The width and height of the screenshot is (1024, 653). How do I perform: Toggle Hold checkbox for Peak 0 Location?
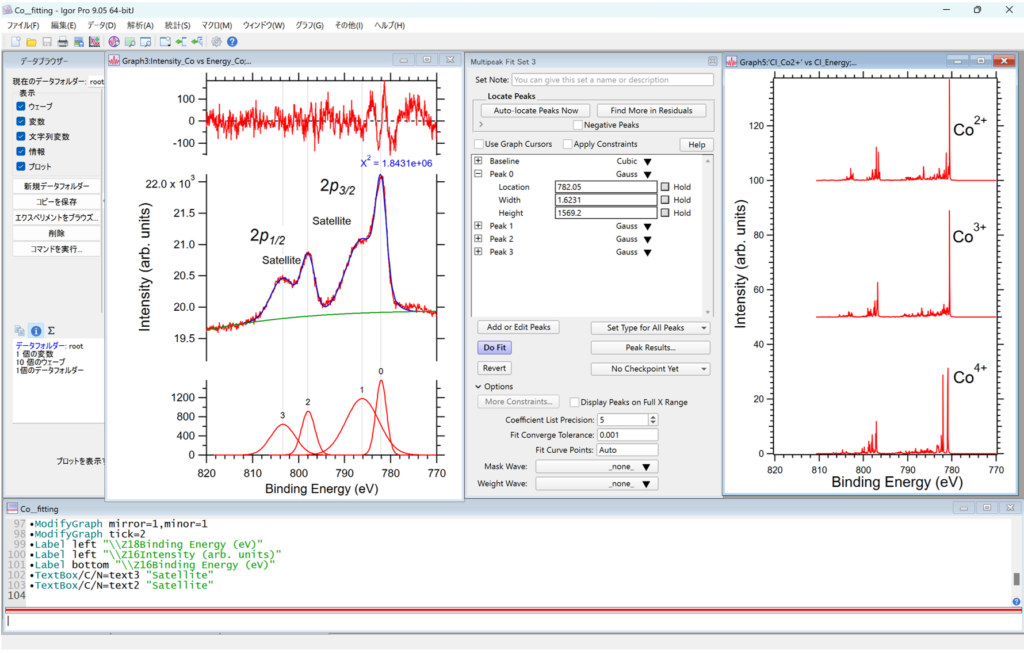(665, 187)
